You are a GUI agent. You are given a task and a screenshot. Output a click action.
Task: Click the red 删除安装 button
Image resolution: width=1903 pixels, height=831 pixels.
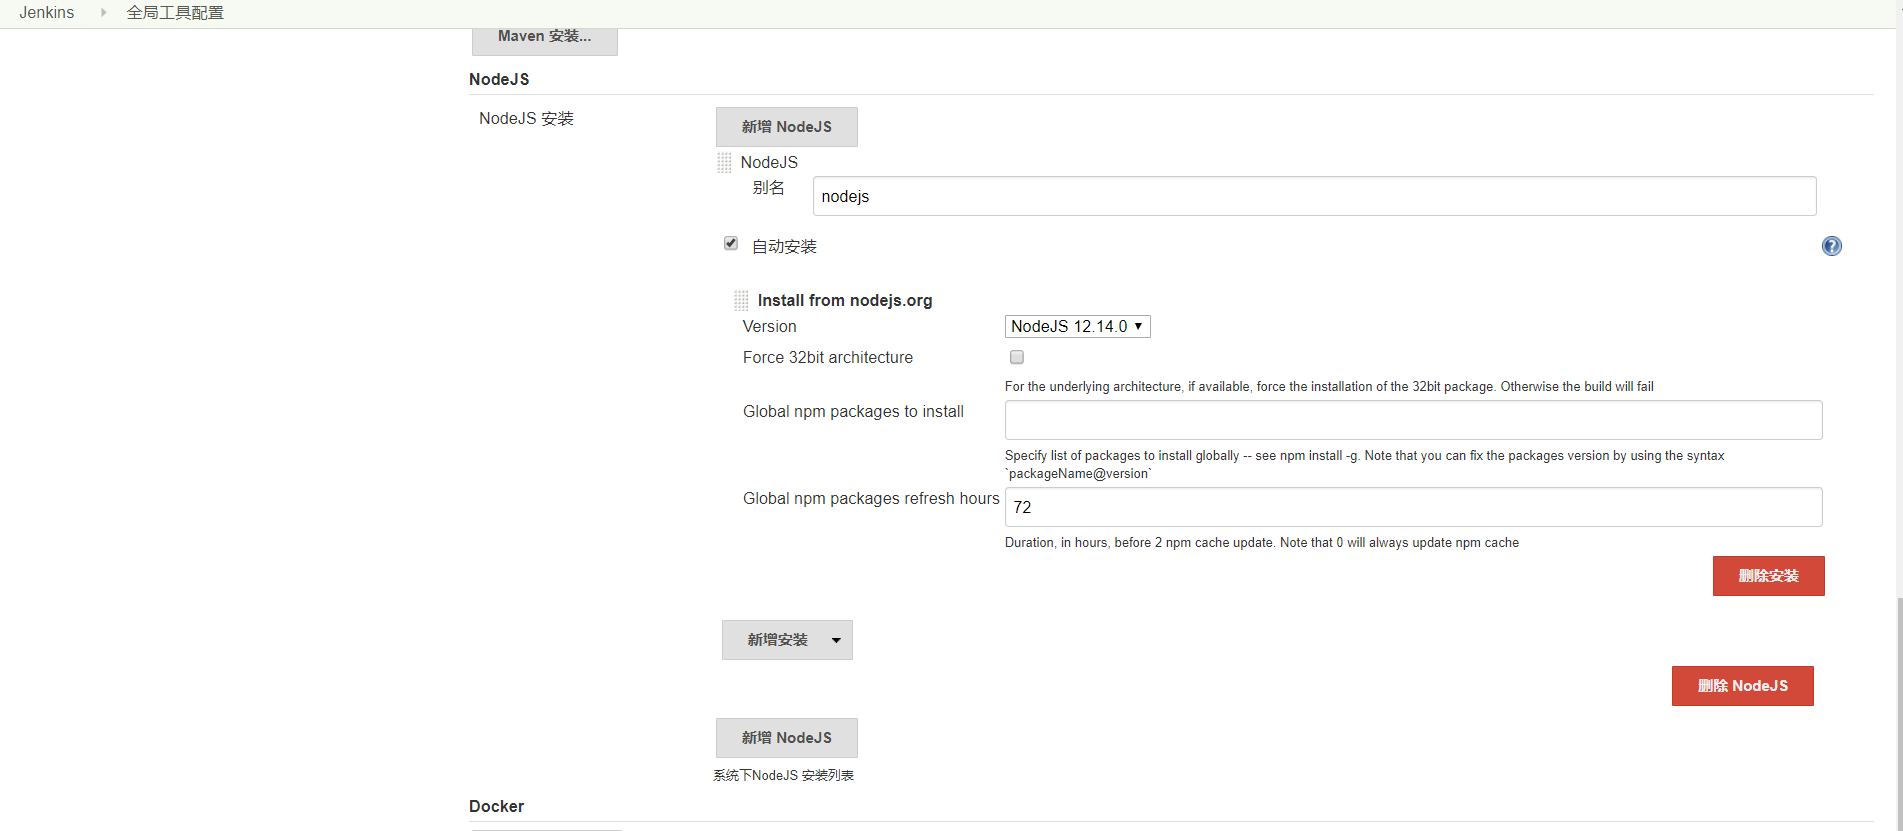(1768, 576)
